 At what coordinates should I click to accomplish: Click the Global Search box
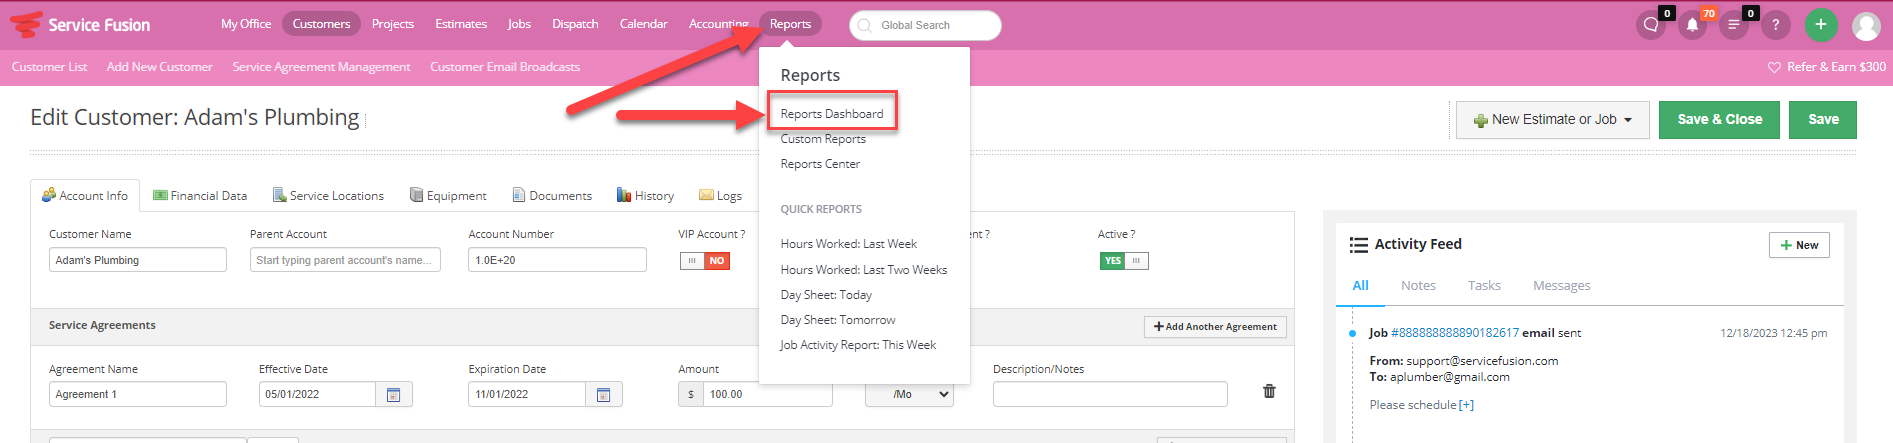(x=925, y=25)
